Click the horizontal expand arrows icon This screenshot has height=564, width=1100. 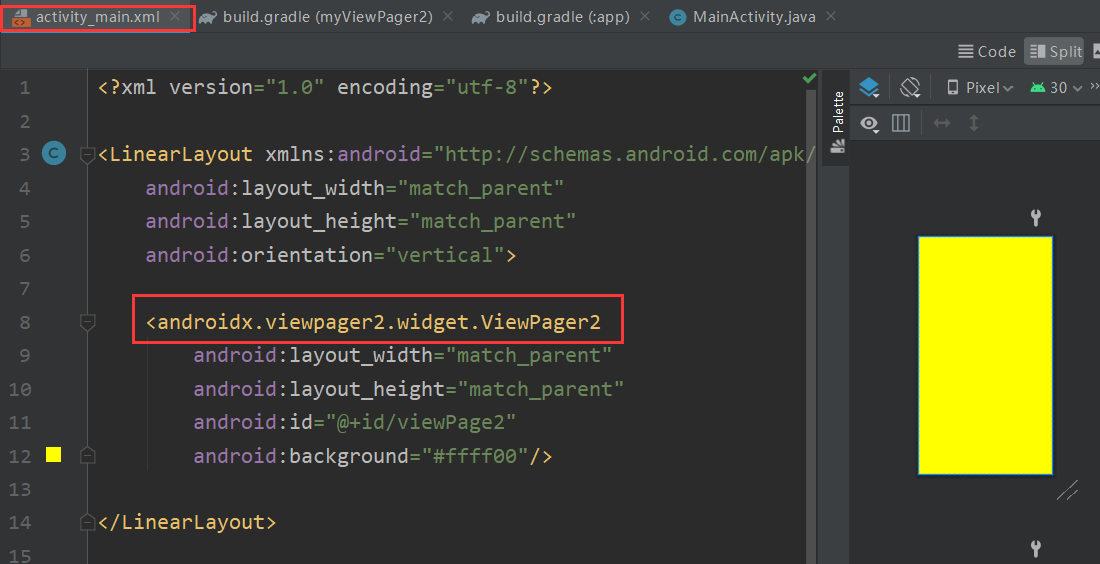click(x=941, y=123)
